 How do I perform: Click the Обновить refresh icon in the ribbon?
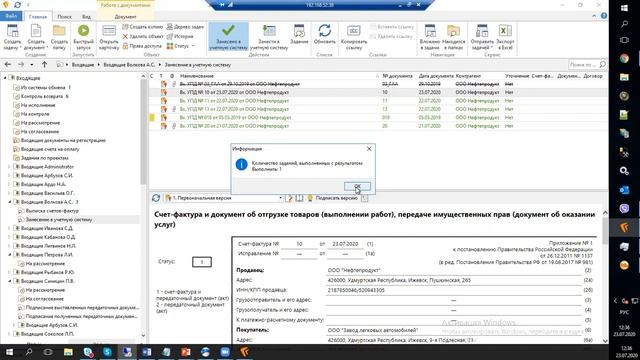[x=324, y=31]
